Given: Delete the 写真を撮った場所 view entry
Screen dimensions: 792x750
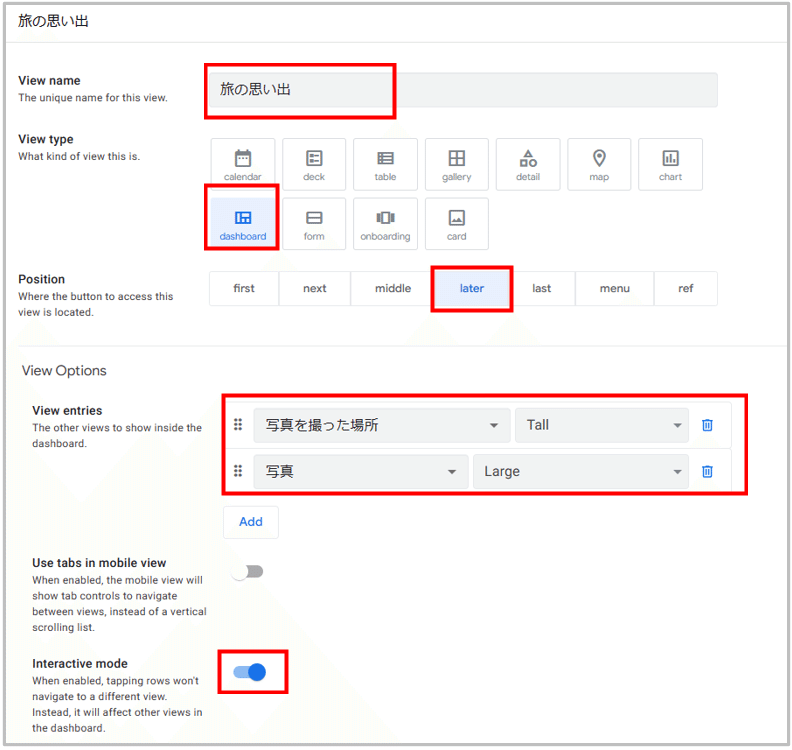Looking at the screenshot, I should pyautogui.click(x=707, y=425).
